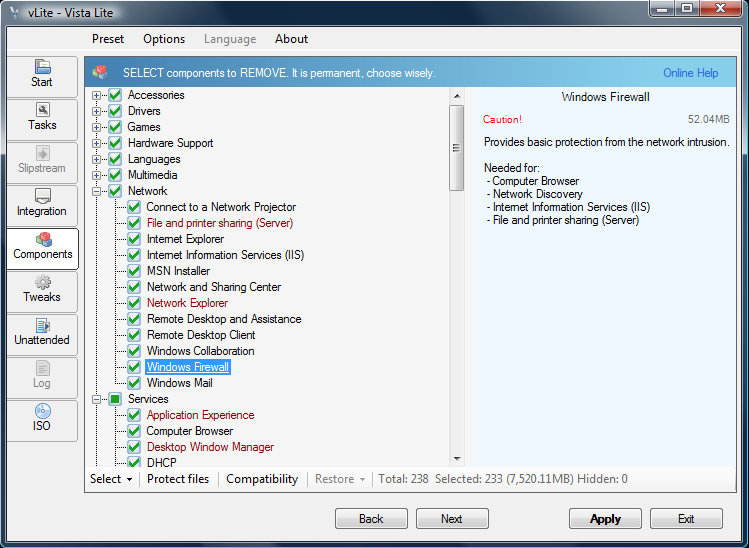The image size is (749, 548).
Task: Select File and printer sharing (Server)
Action: click(220, 223)
